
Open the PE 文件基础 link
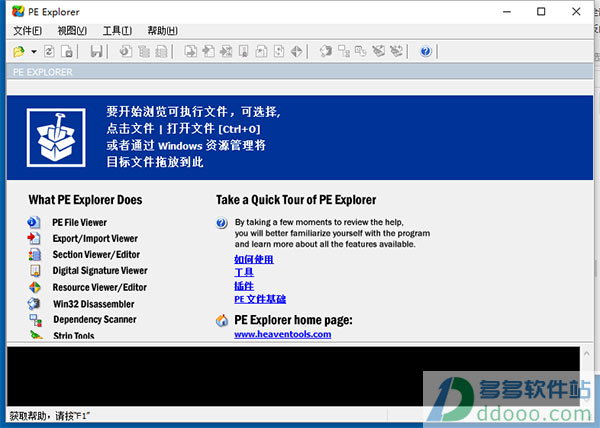pyautogui.click(x=260, y=299)
